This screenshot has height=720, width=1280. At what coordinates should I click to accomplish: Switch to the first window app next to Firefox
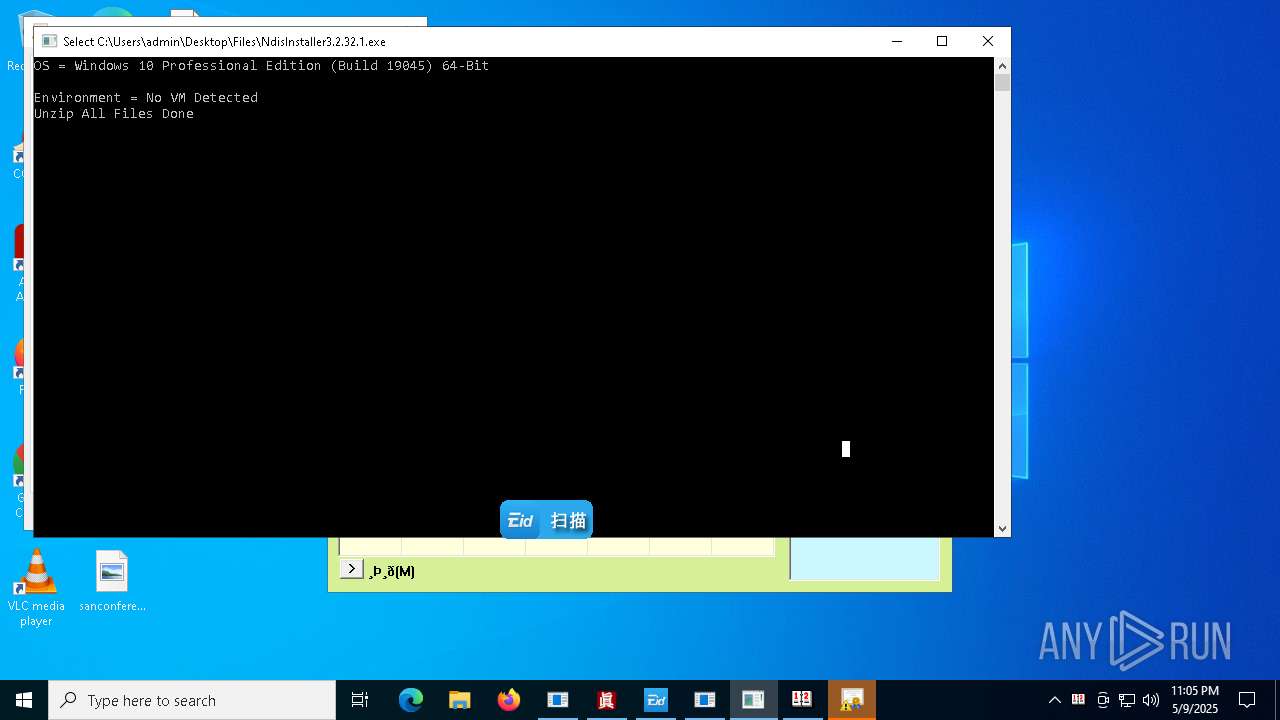[x=558, y=700]
